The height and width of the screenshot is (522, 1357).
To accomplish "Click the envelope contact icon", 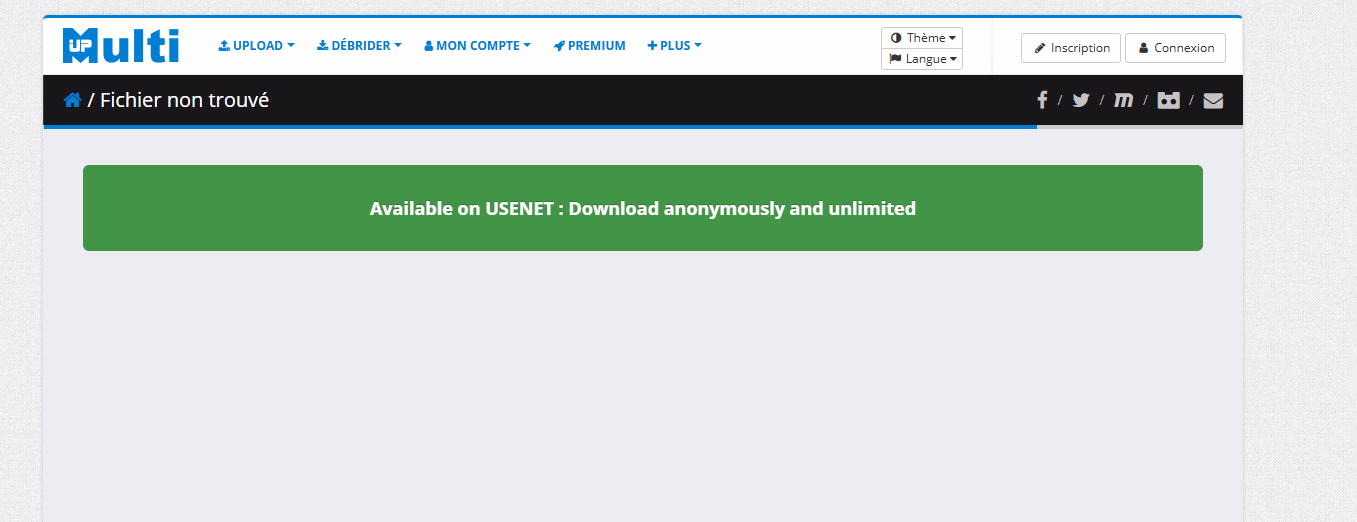I will 1213,100.
